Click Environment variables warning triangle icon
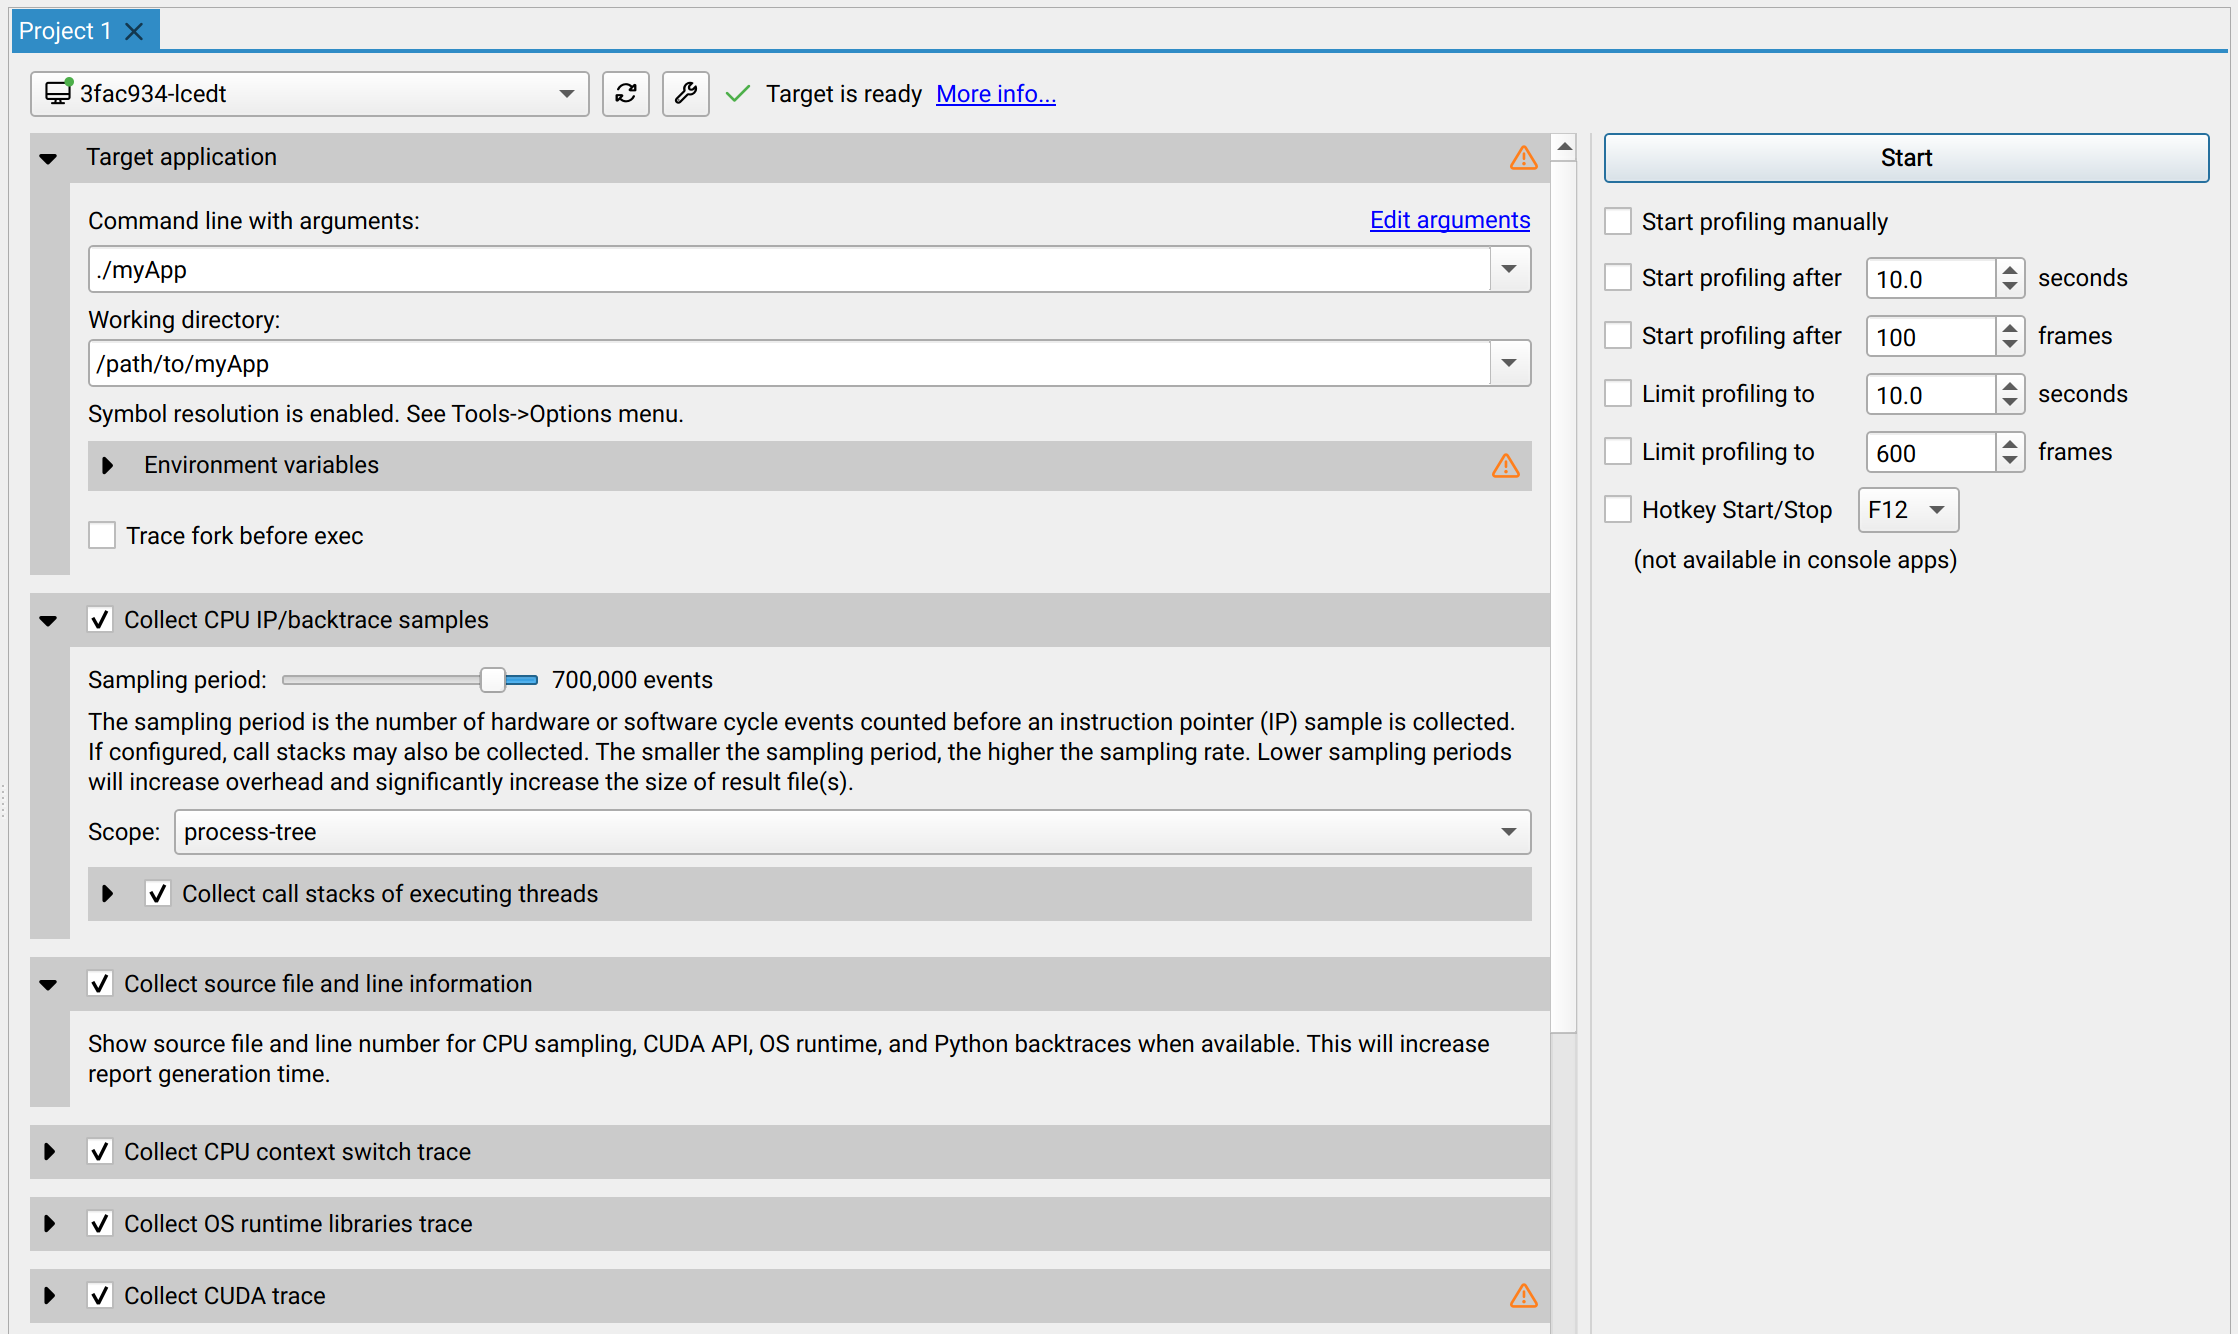2238x1334 pixels. (1506, 466)
